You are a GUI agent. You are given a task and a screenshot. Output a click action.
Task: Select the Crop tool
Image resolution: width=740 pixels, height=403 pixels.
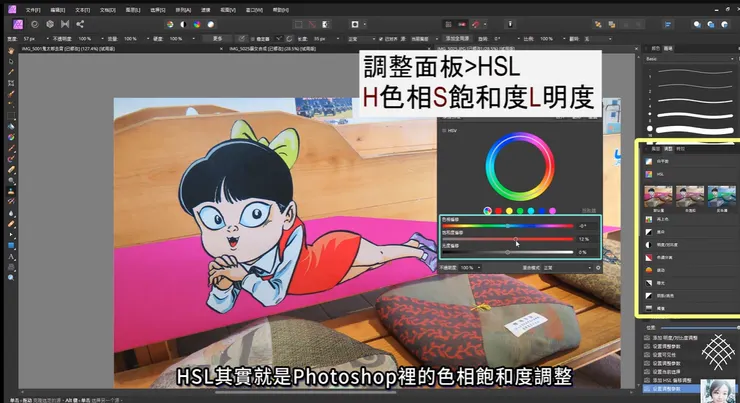(11, 83)
